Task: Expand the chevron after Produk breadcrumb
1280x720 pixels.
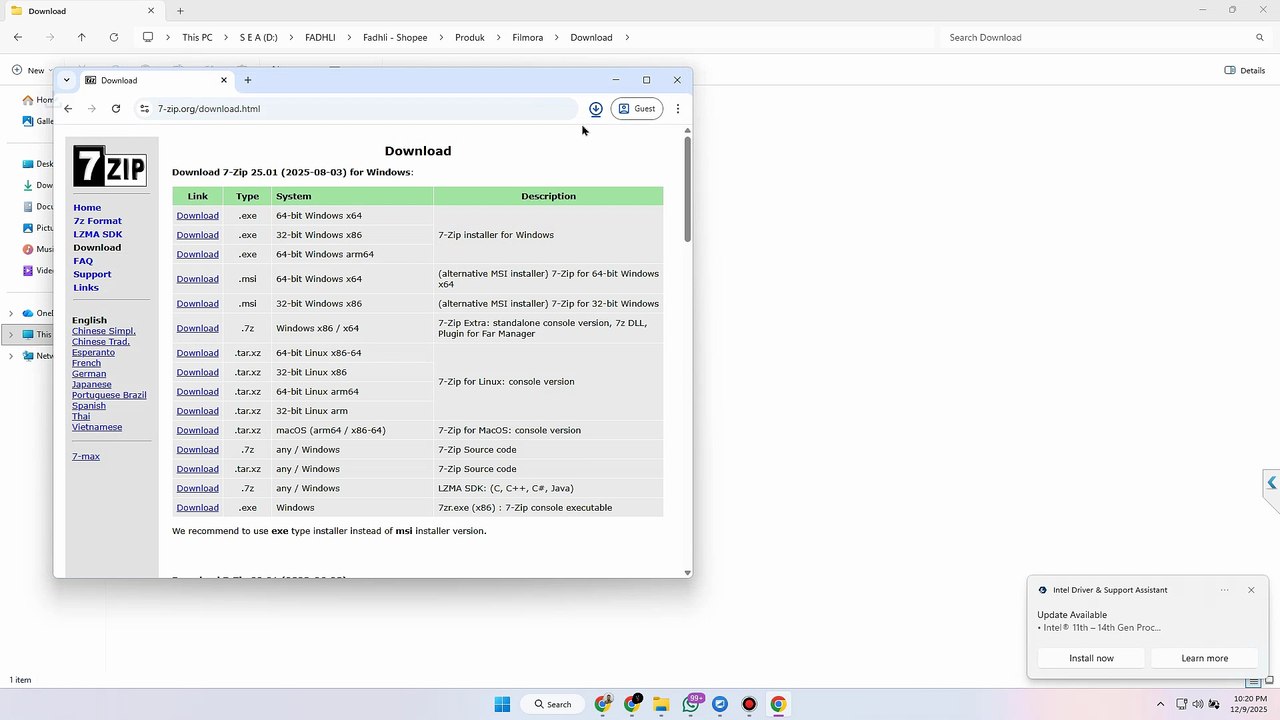Action: (498, 37)
